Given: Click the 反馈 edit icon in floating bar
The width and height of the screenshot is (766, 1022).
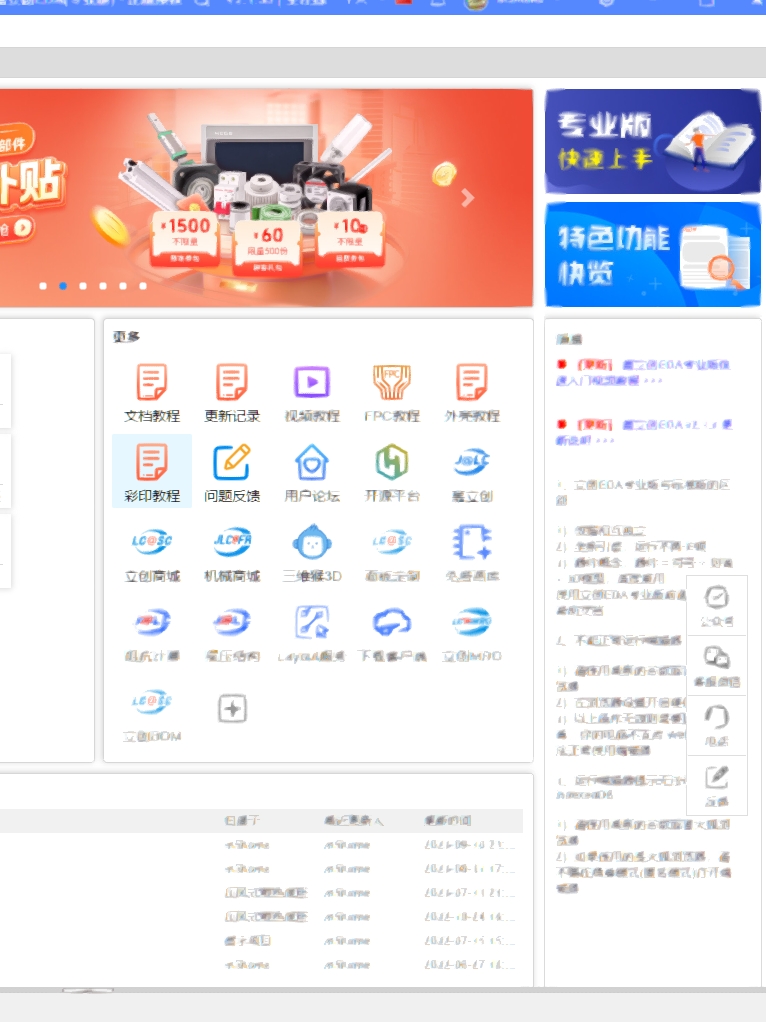Looking at the screenshot, I should click(x=716, y=777).
